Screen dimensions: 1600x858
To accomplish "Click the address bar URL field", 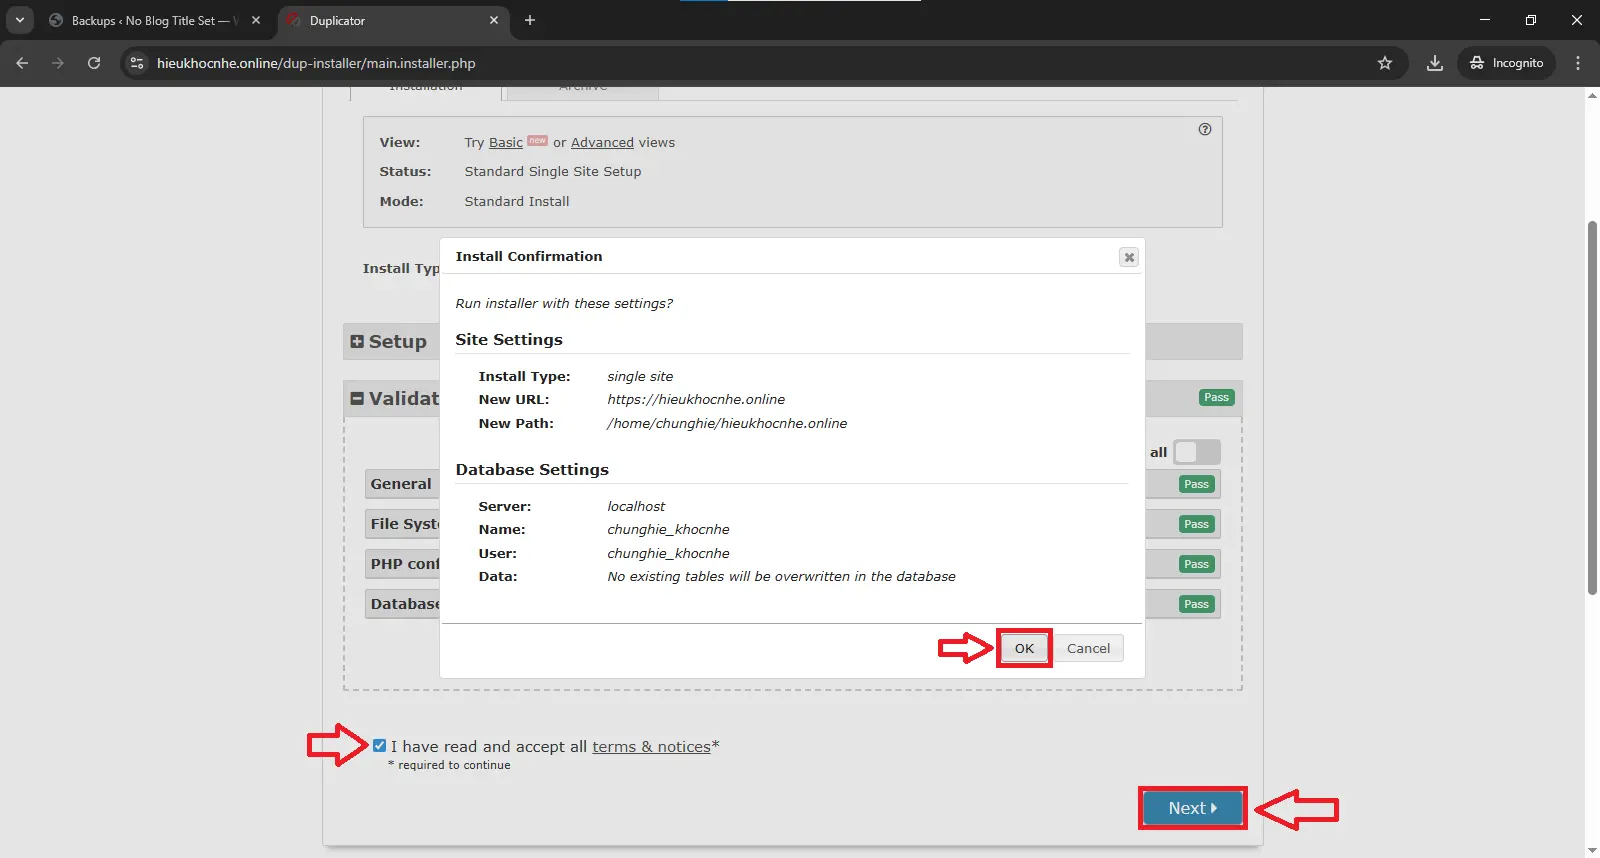I will tap(700, 63).
